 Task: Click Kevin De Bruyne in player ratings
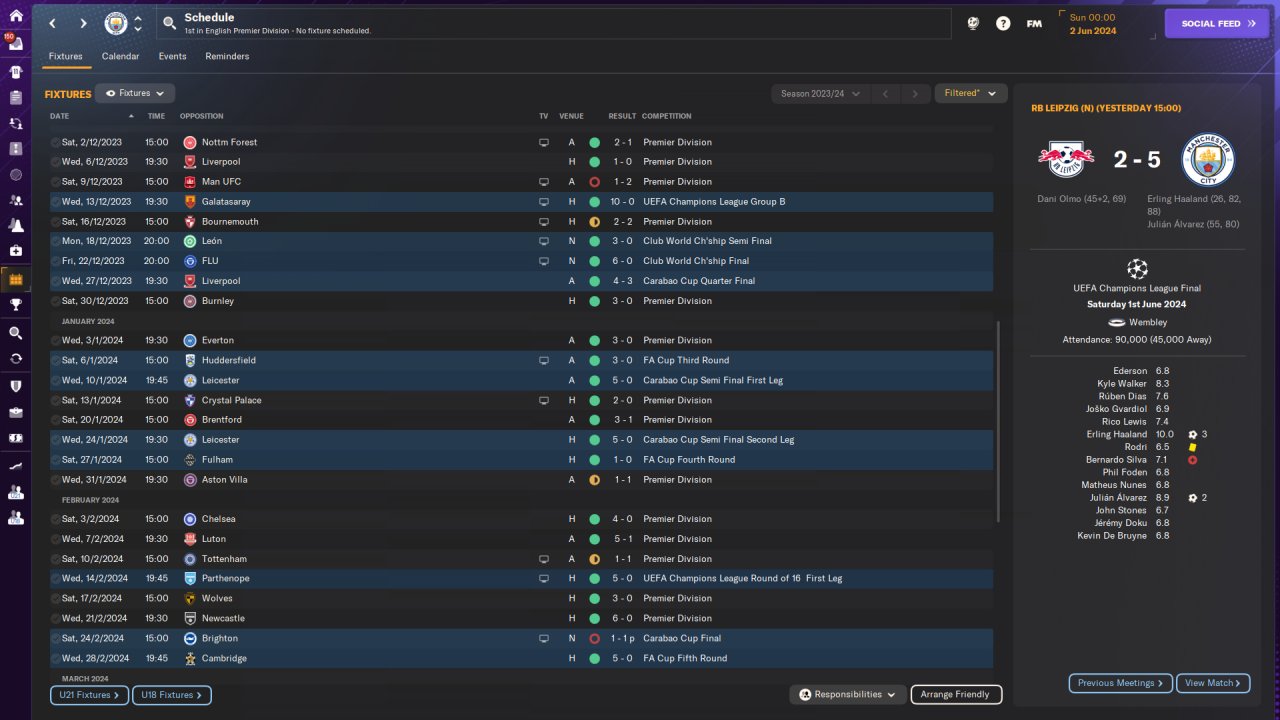click(x=1110, y=536)
